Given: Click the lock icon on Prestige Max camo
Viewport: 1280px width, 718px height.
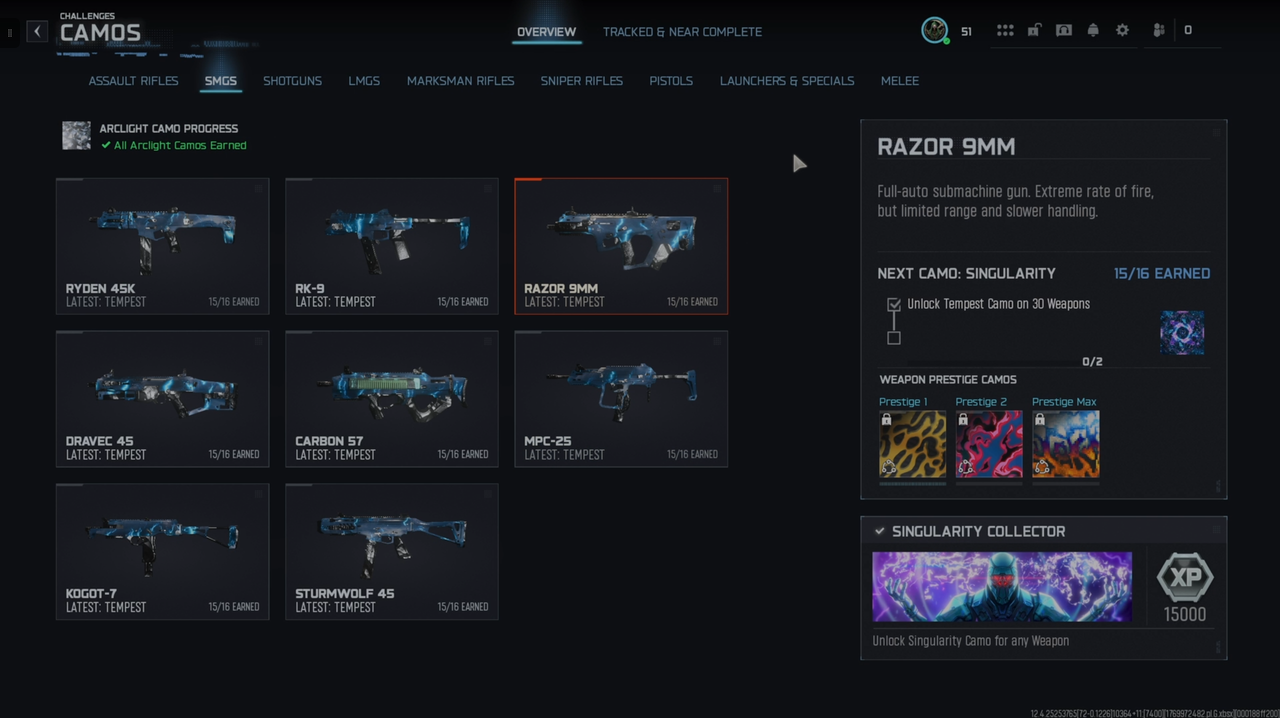Looking at the screenshot, I should click(1040, 420).
